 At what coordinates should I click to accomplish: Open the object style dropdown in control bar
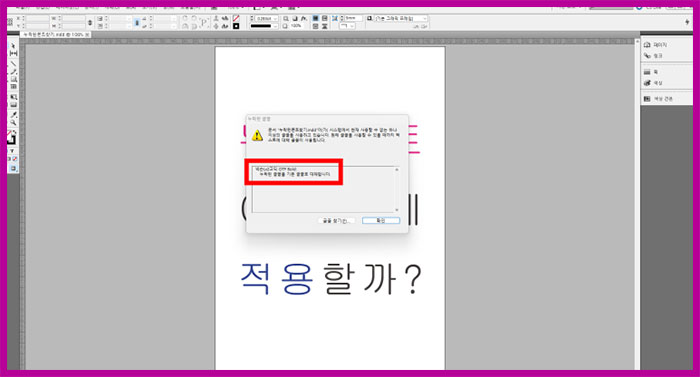click(x=401, y=18)
